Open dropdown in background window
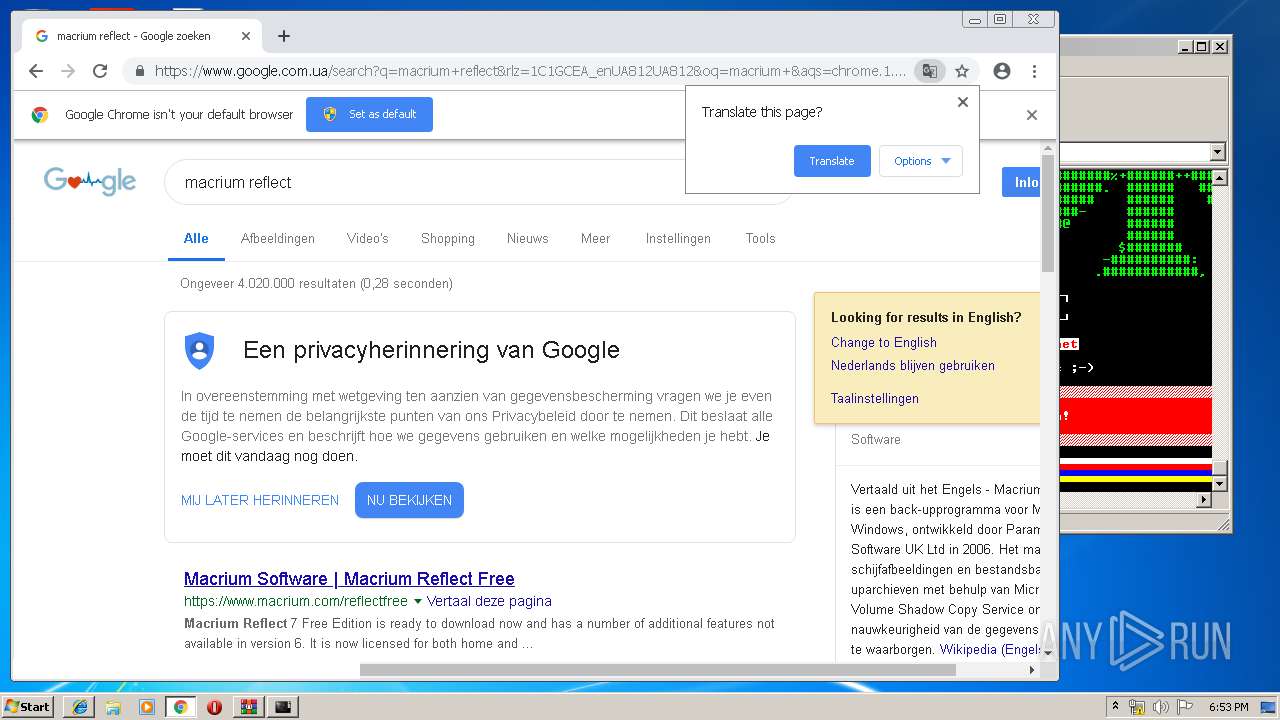1280x720 pixels. pos(1217,153)
